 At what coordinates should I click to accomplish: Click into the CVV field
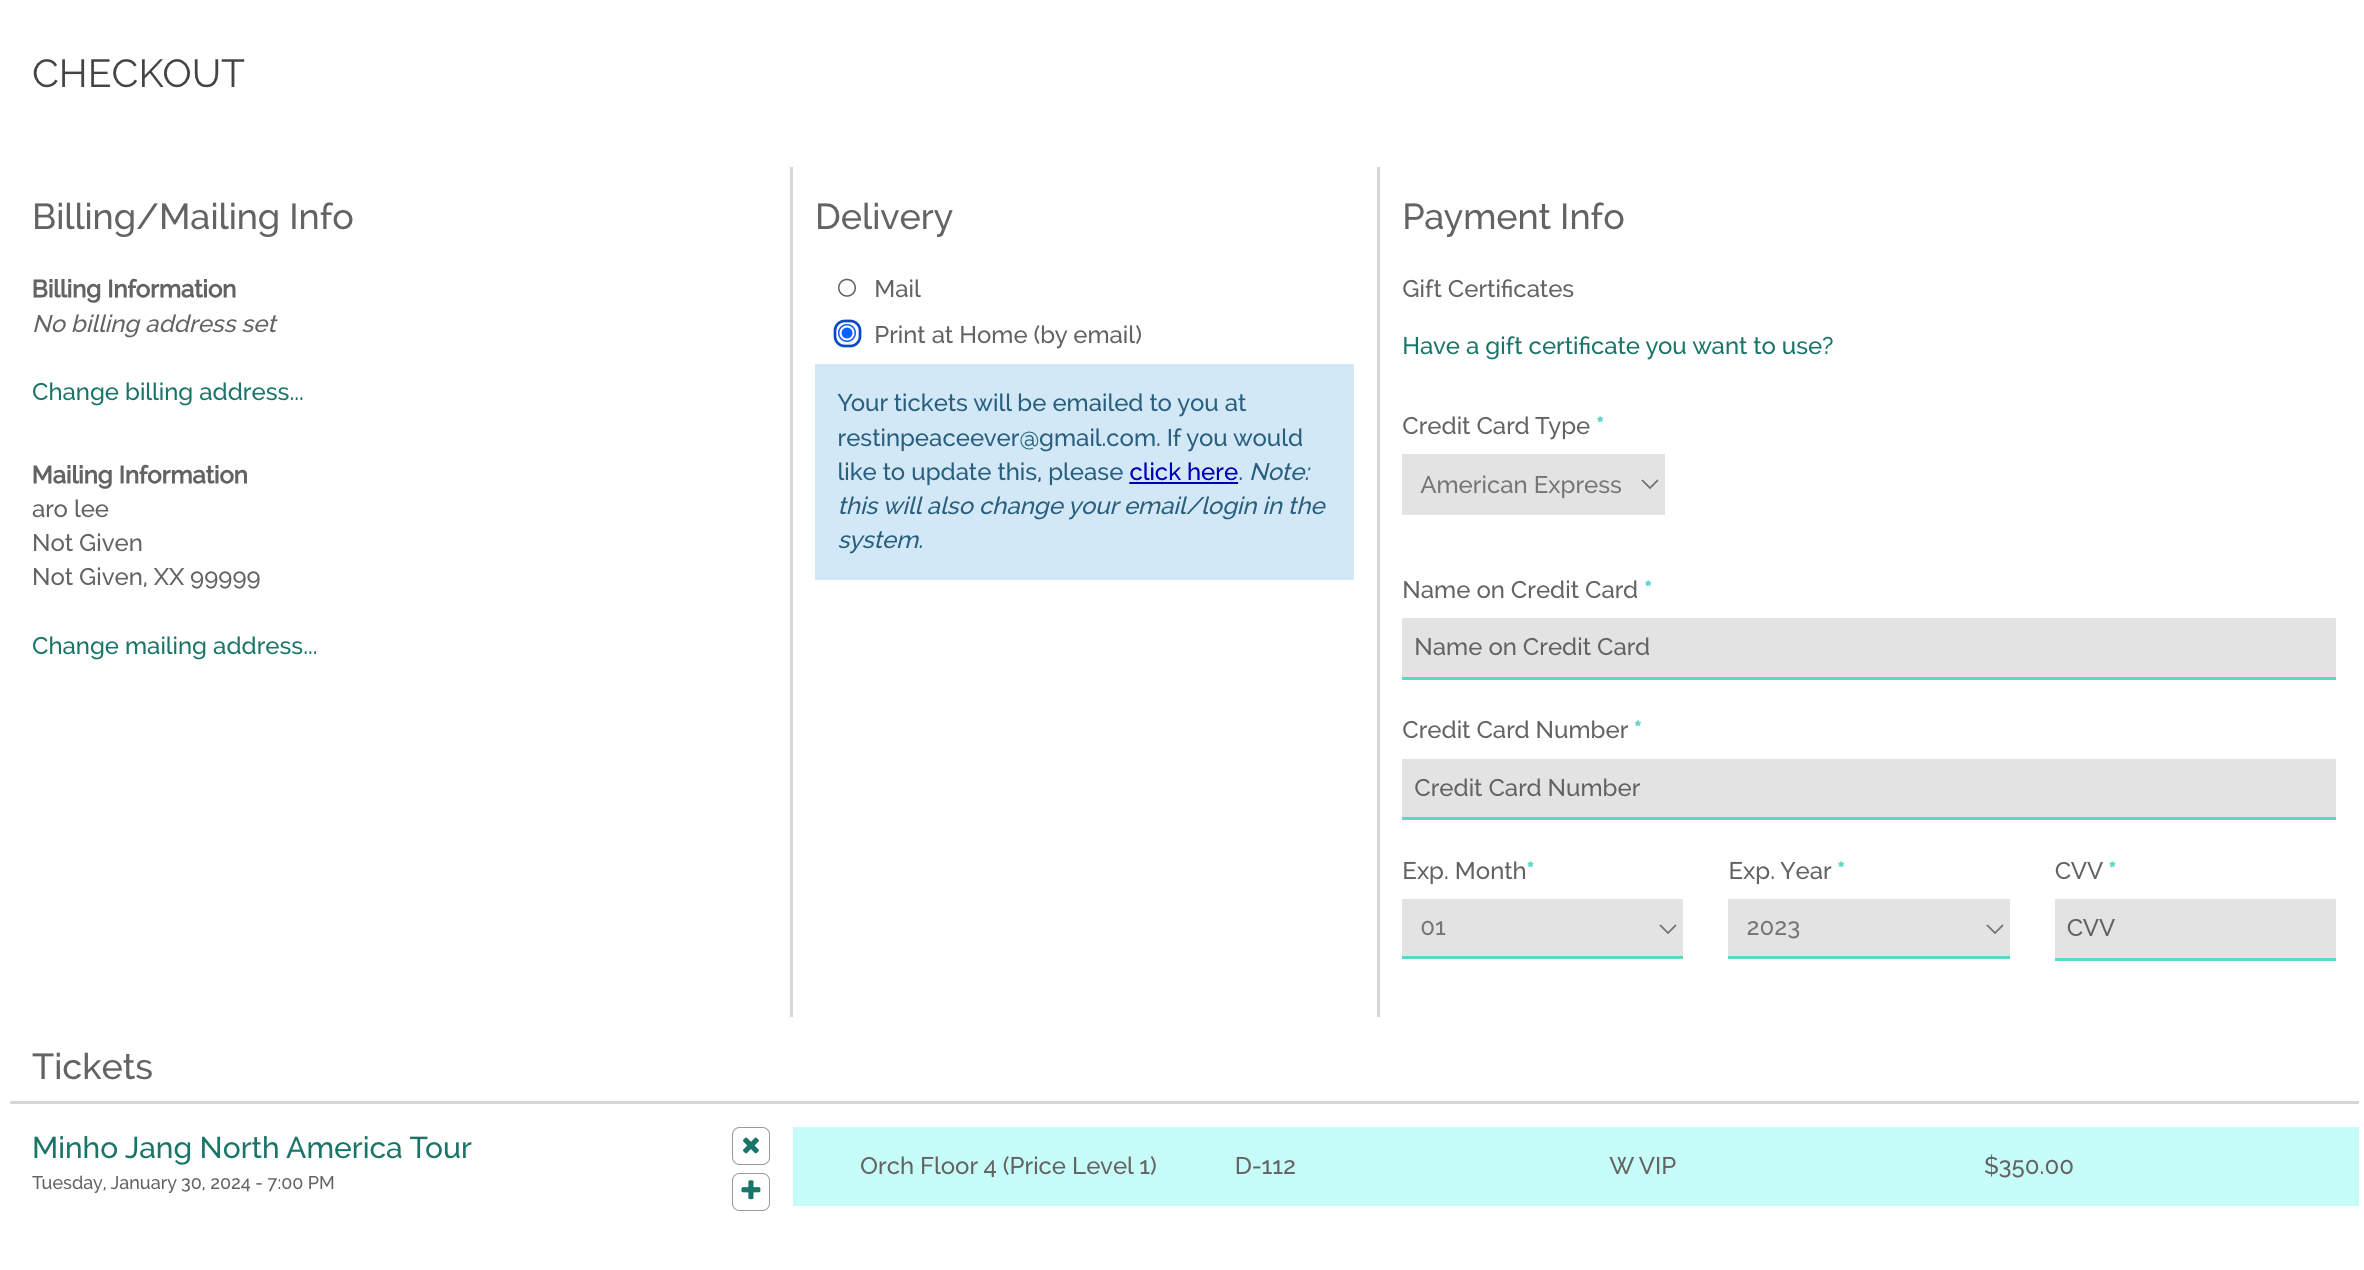point(2194,928)
